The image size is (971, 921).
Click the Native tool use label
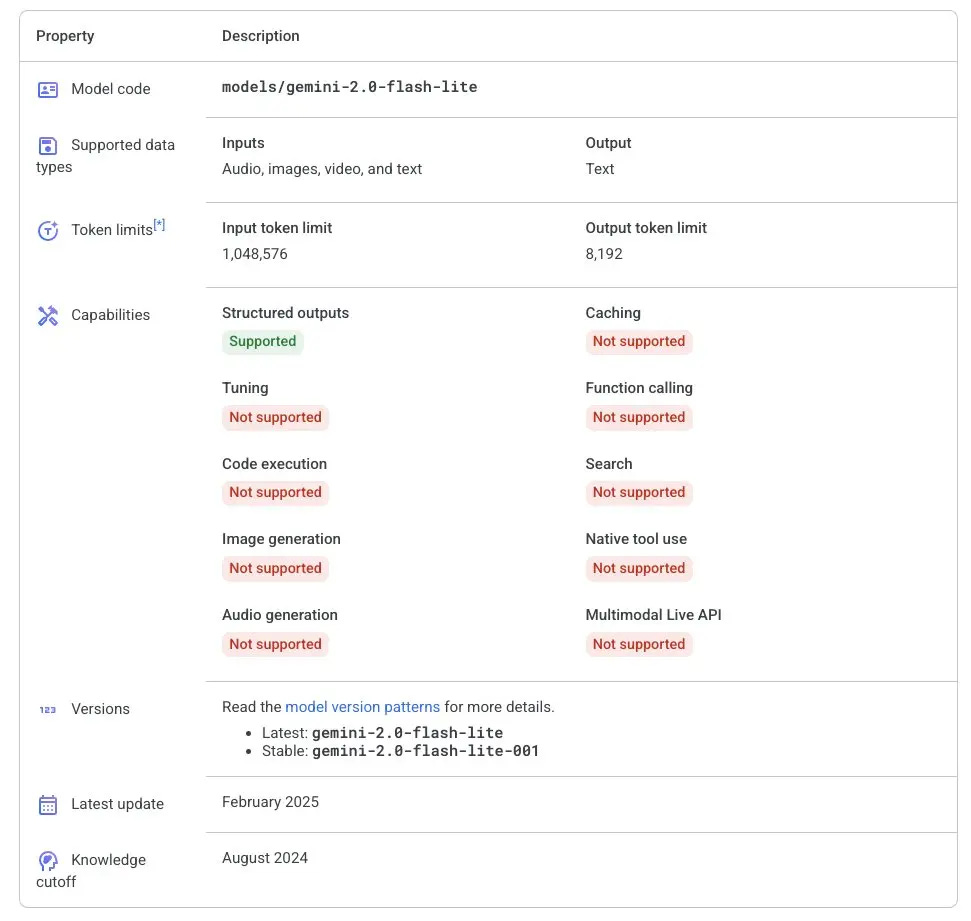pyautogui.click(x=636, y=539)
